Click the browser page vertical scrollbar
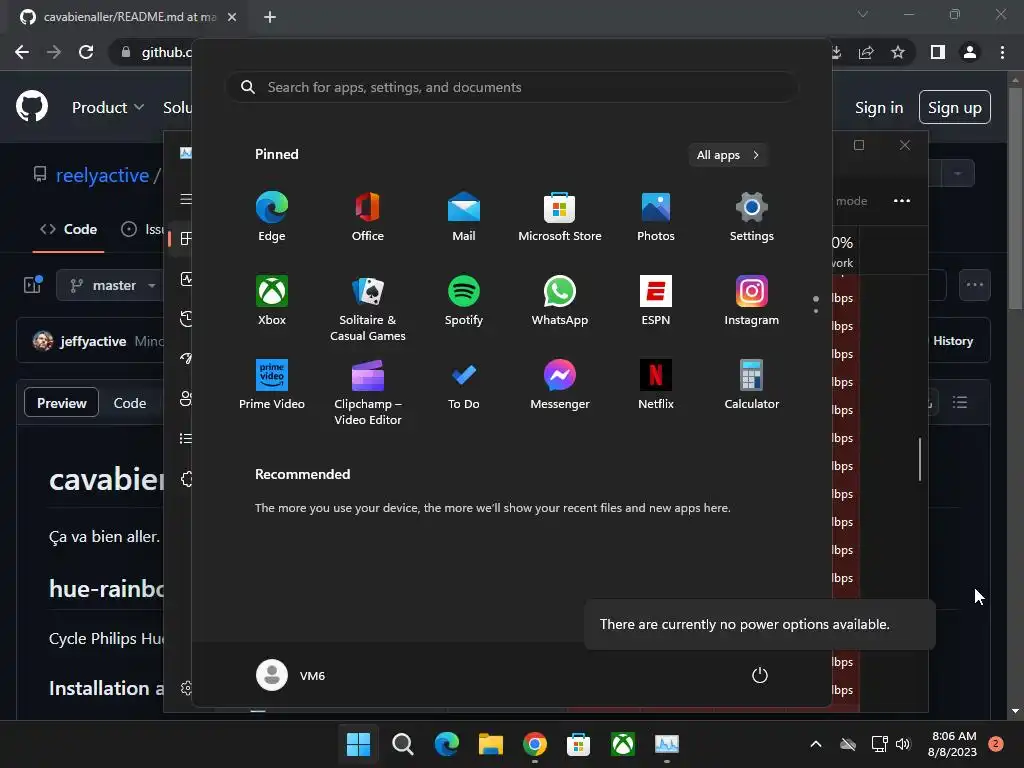Viewport: 1024px width, 768px height. click(1015, 198)
